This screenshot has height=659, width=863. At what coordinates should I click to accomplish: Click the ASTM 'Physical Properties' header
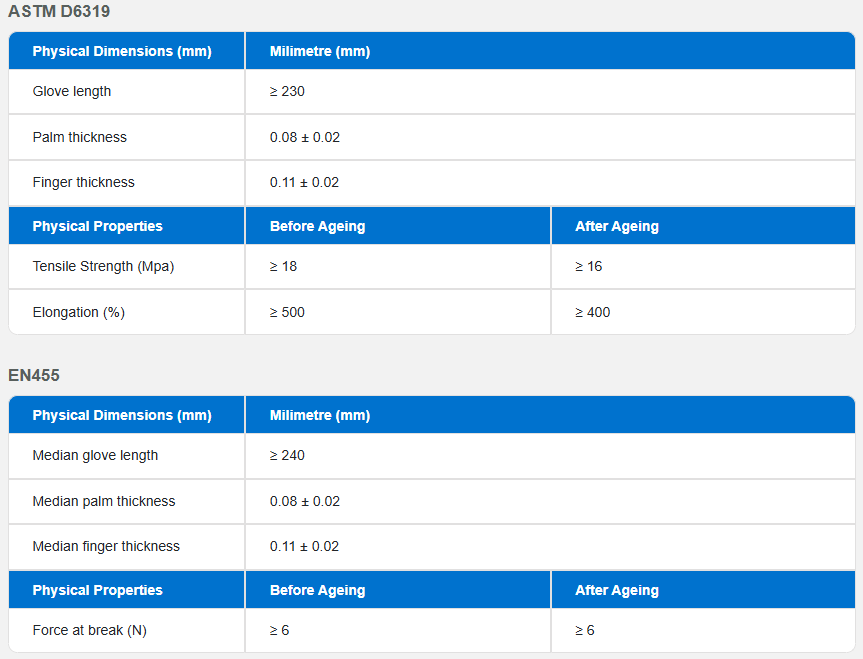click(x=97, y=226)
